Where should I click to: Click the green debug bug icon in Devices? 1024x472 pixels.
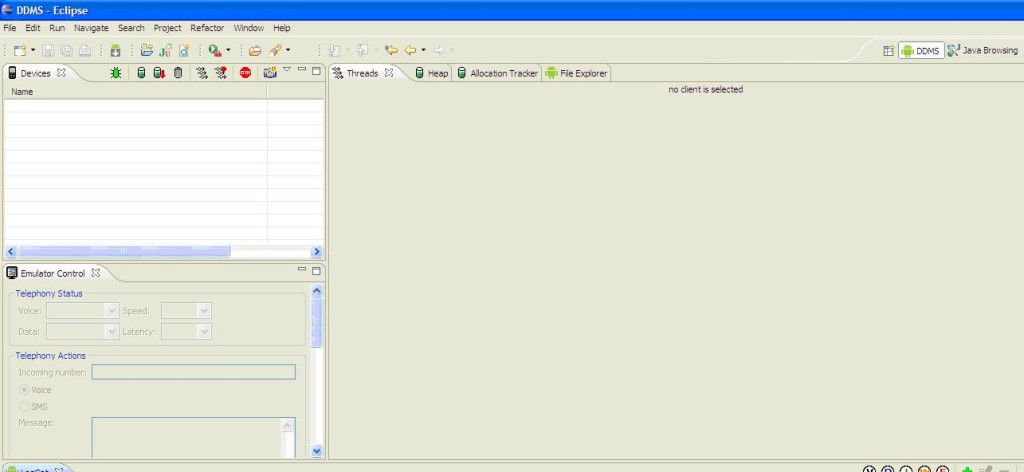(117, 73)
